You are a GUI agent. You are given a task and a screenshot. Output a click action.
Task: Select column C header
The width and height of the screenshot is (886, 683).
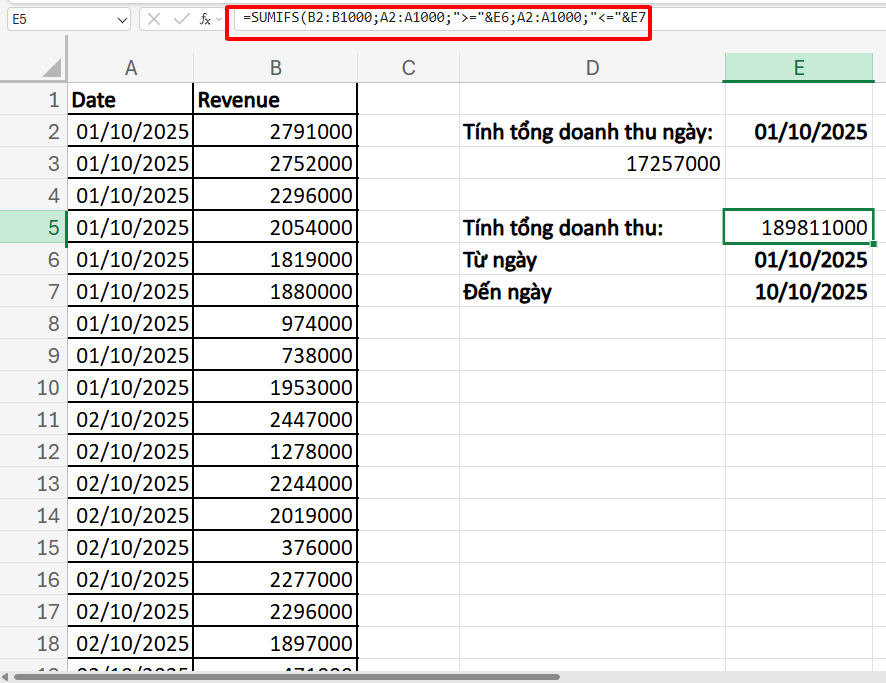click(x=408, y=67)
